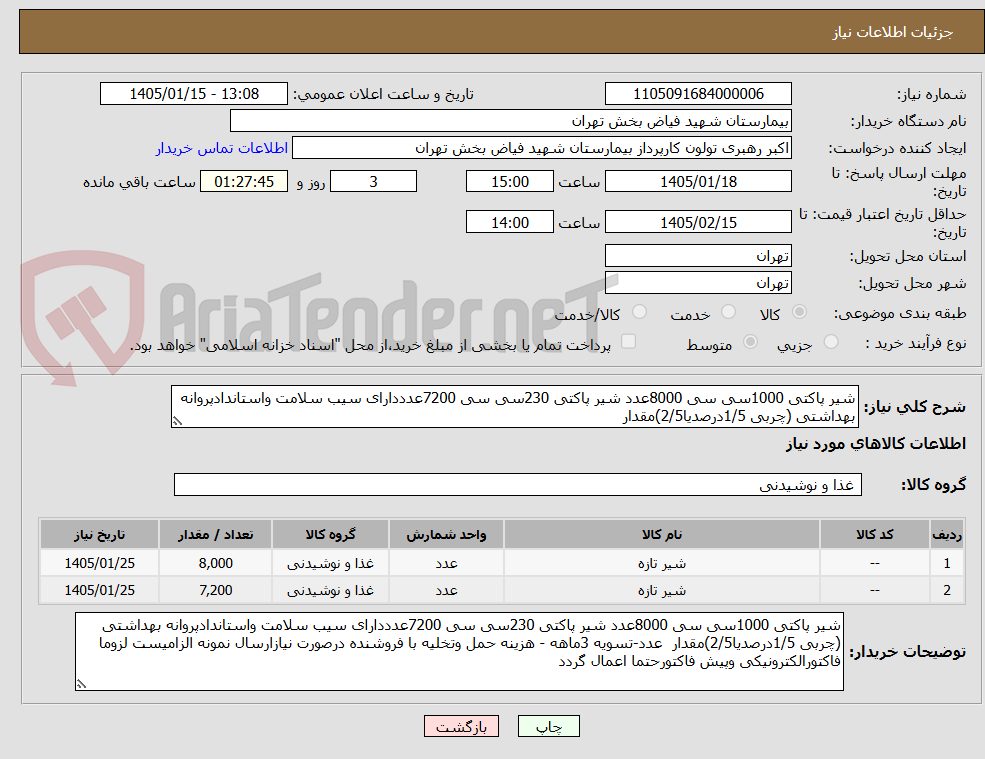
Task: Click the response deadline date 1405/01/18
Action: pyautogui.click(x=698, y=182)
